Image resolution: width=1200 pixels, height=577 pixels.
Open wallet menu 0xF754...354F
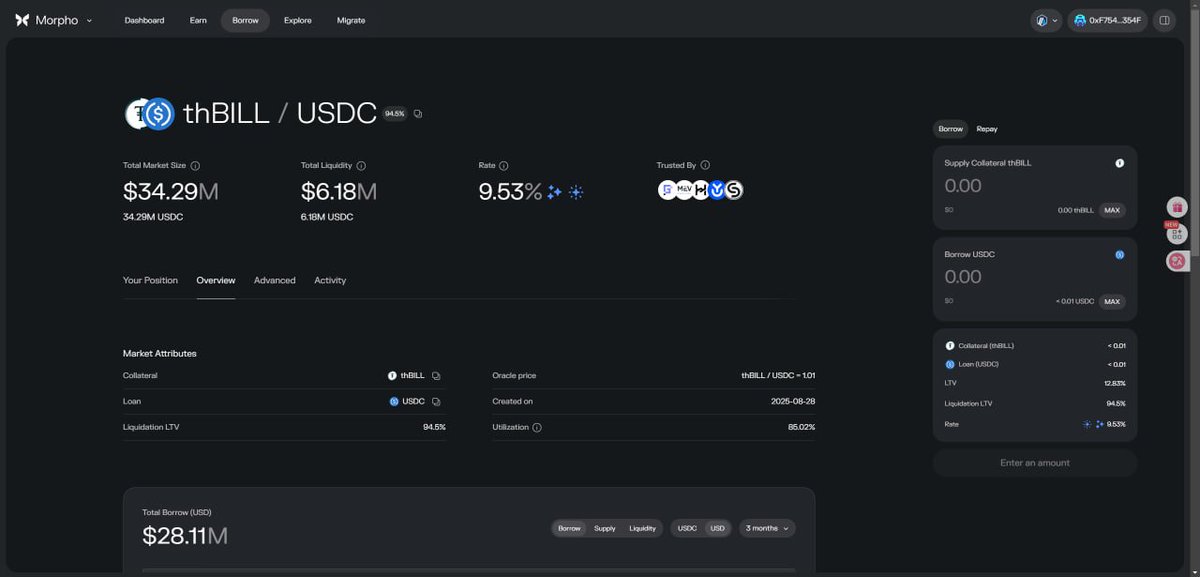tap(1107, 20)
